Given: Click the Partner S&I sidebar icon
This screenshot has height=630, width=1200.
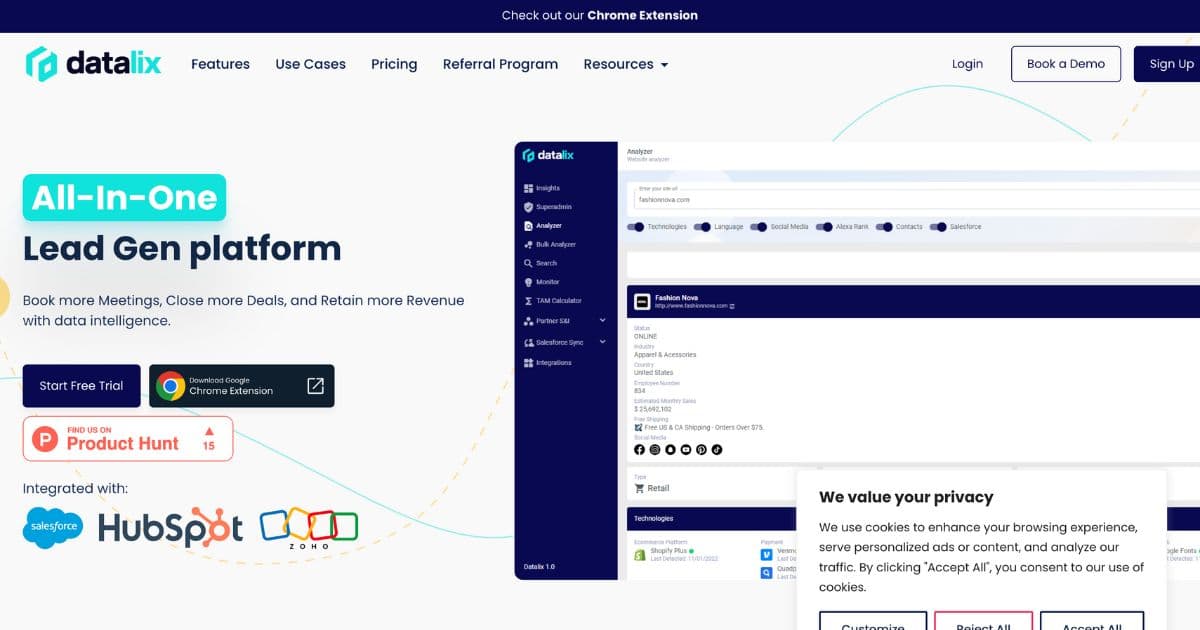Looking at the screenshot, I should pos(529,321).
